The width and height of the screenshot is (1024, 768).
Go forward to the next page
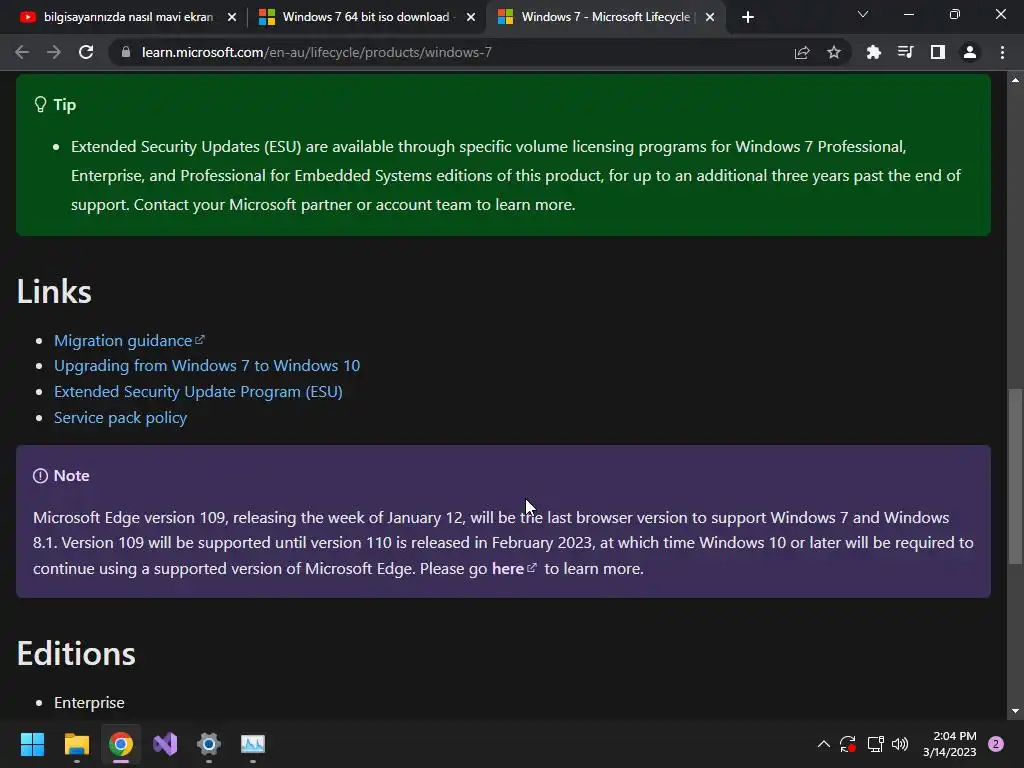[x=54, y=52]
